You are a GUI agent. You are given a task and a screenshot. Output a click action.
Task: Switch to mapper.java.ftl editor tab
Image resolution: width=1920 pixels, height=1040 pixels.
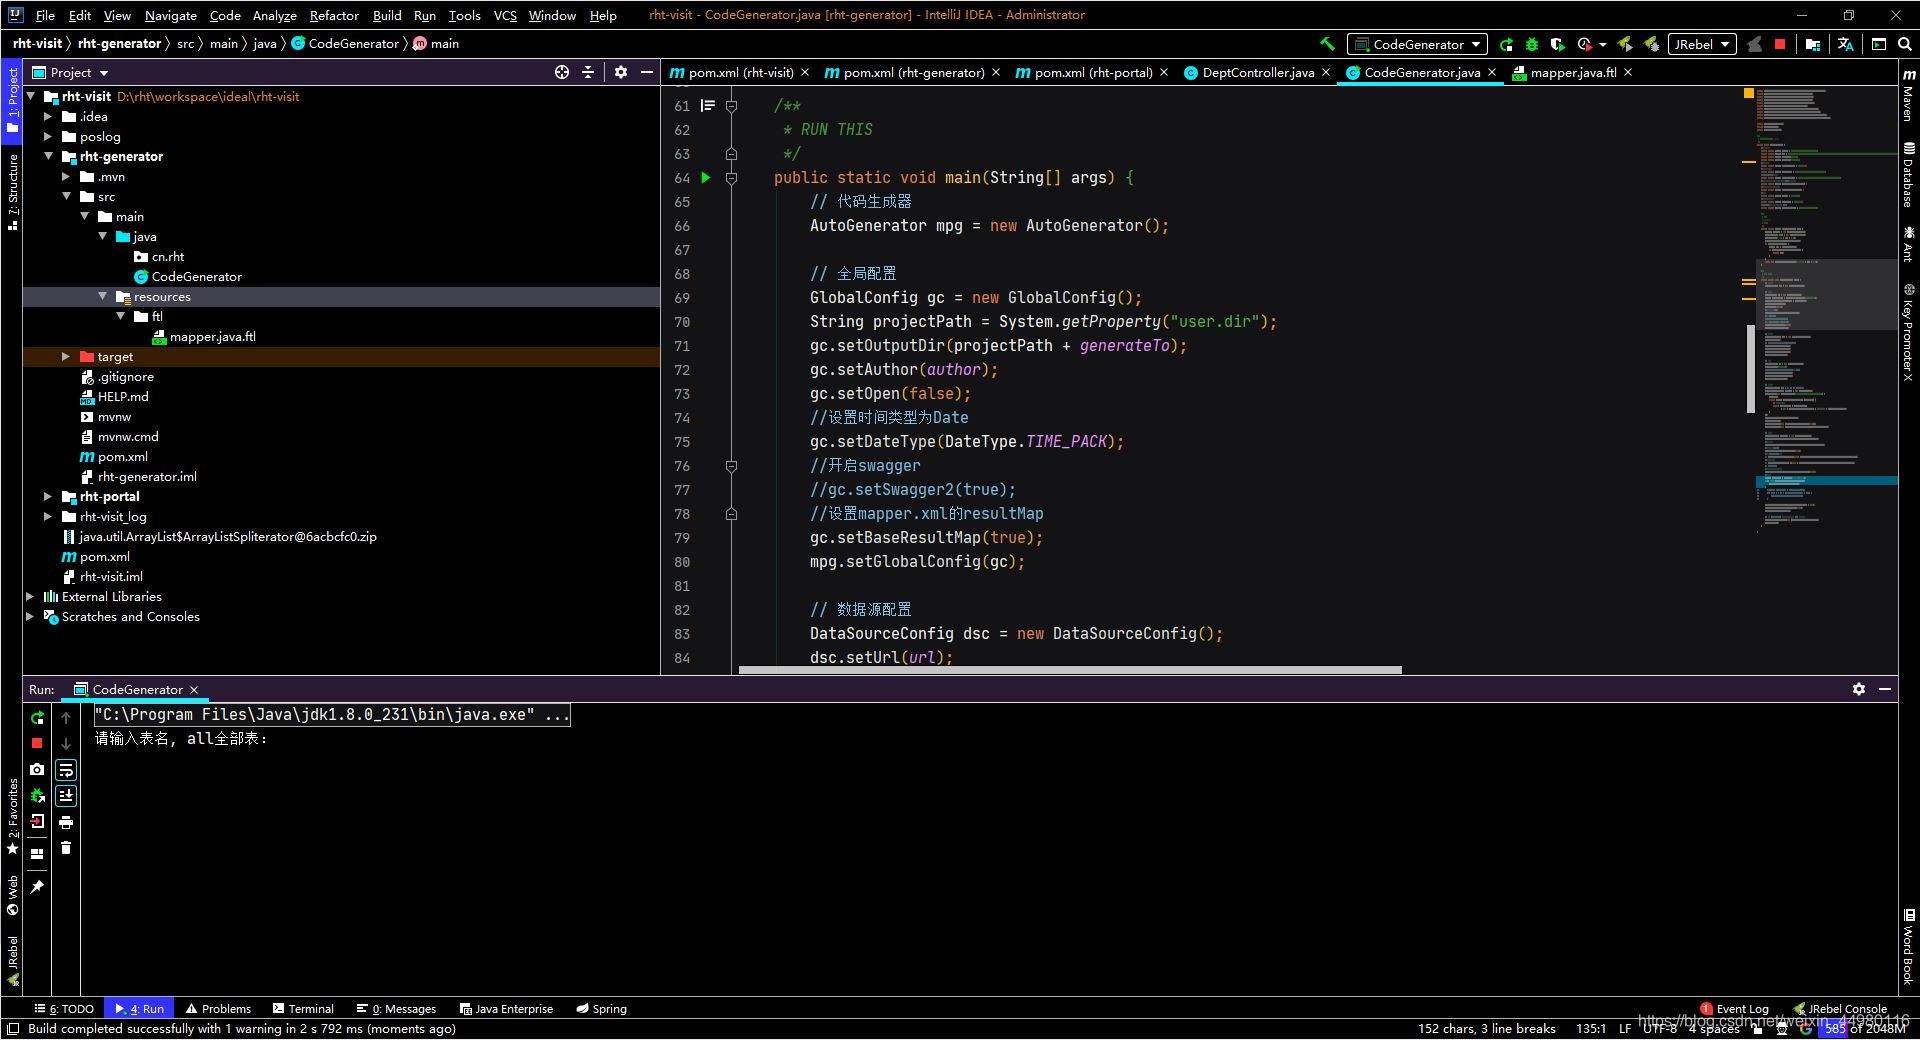[x=1573, y=72]
